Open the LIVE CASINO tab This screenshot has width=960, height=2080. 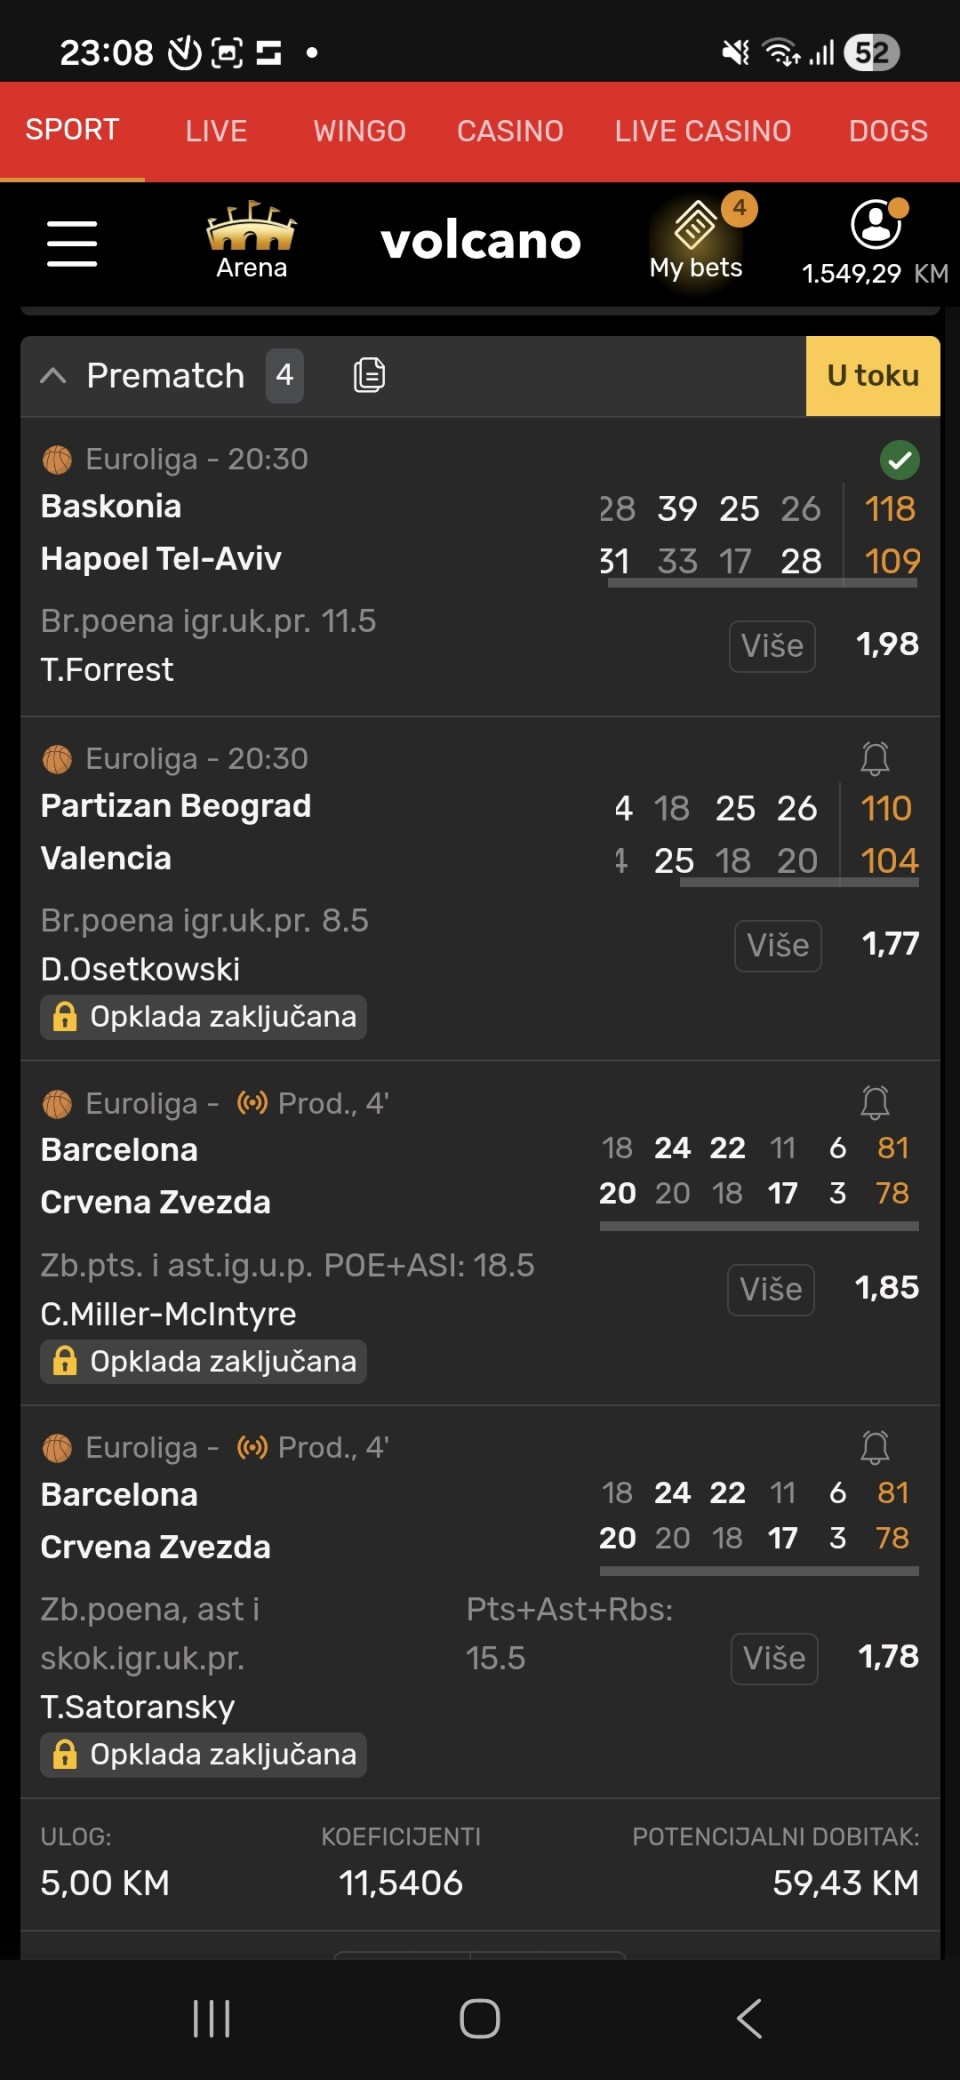703,131
